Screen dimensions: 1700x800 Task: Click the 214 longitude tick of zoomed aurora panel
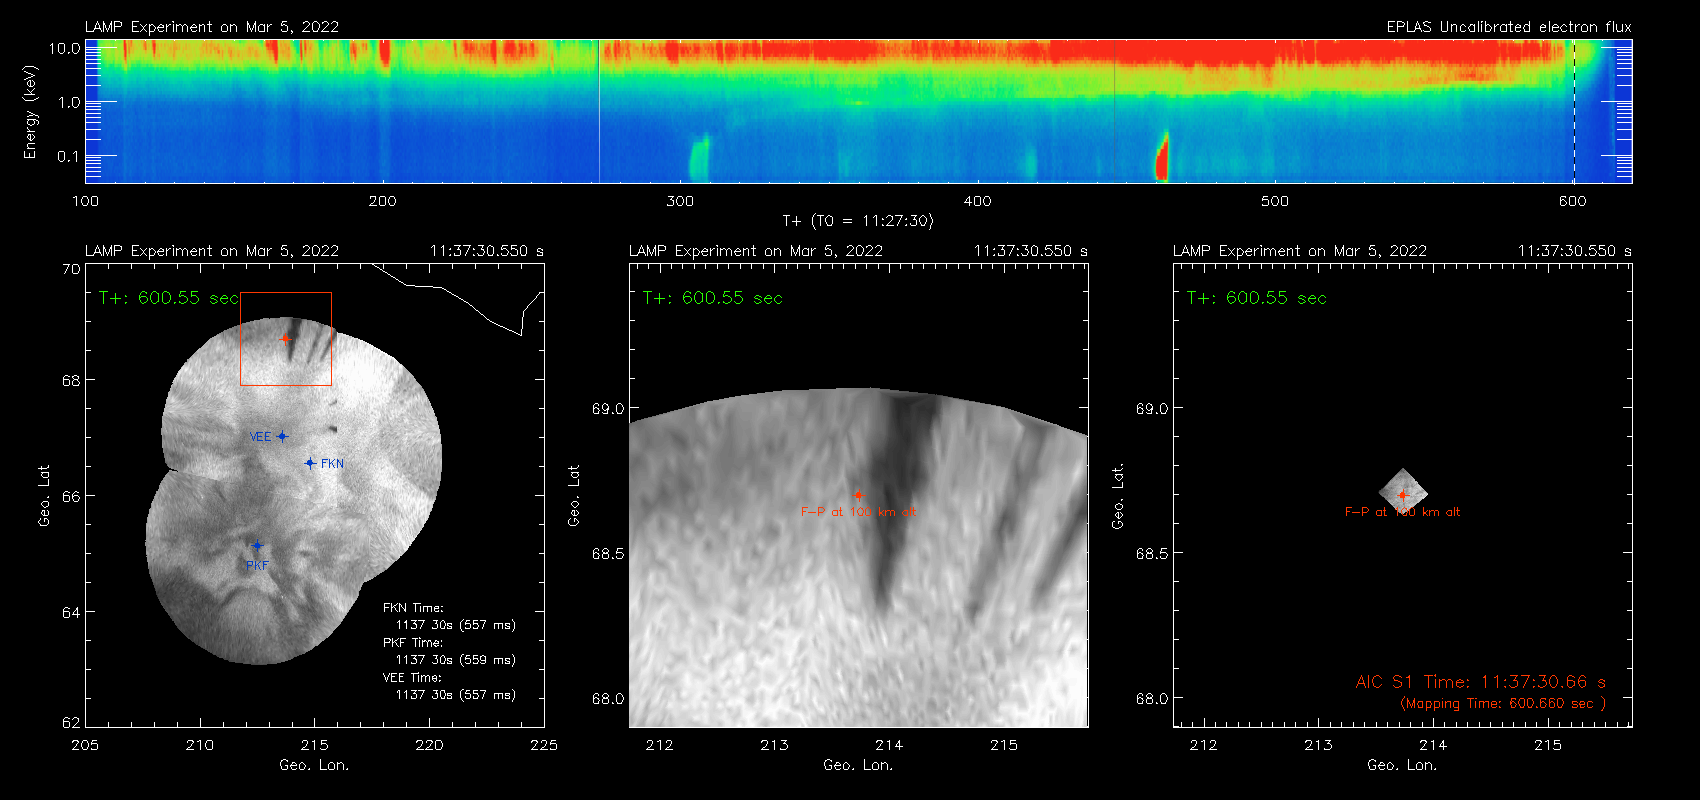(x=889, y=745)
